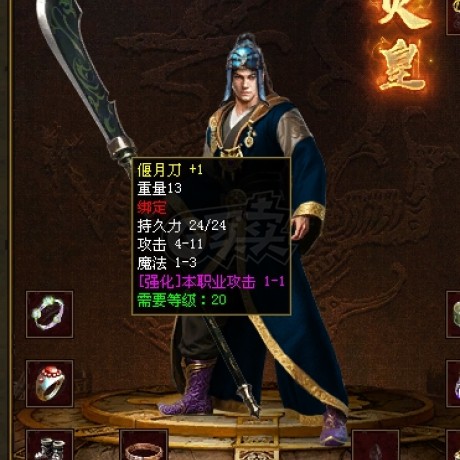Click the 攻击 4-11 attack stat line
Viewport: 460px width, 460px height.
[x=170, y=244]
